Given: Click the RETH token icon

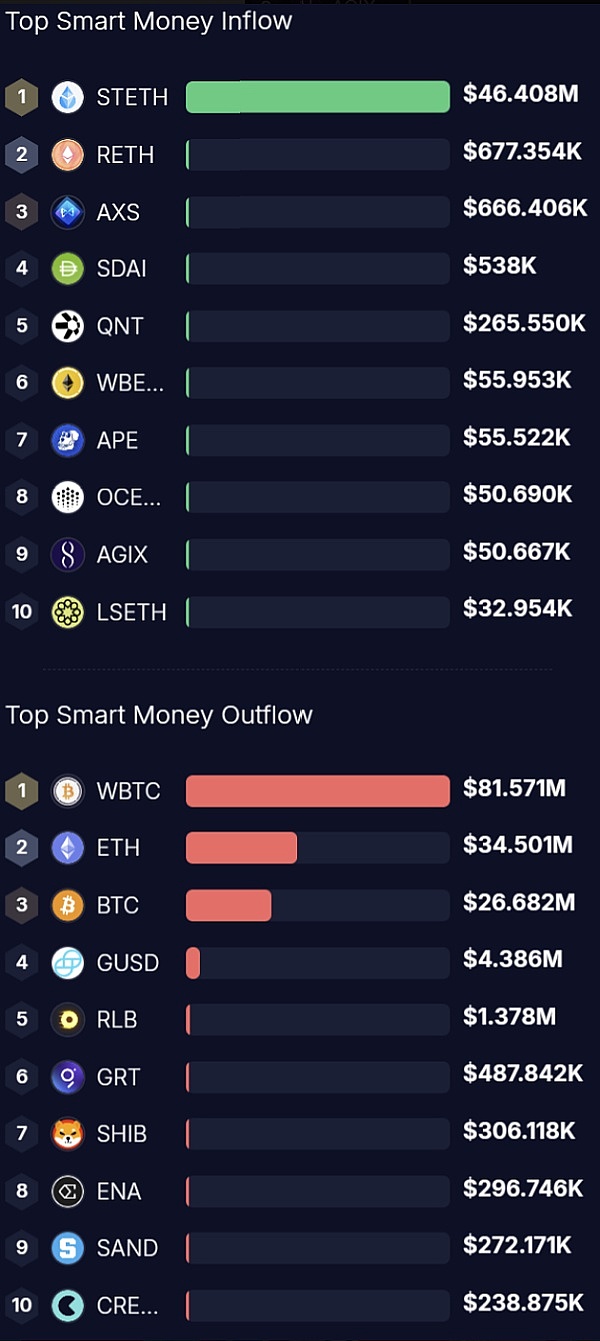Looking at the screenshot, I should 68,154.
